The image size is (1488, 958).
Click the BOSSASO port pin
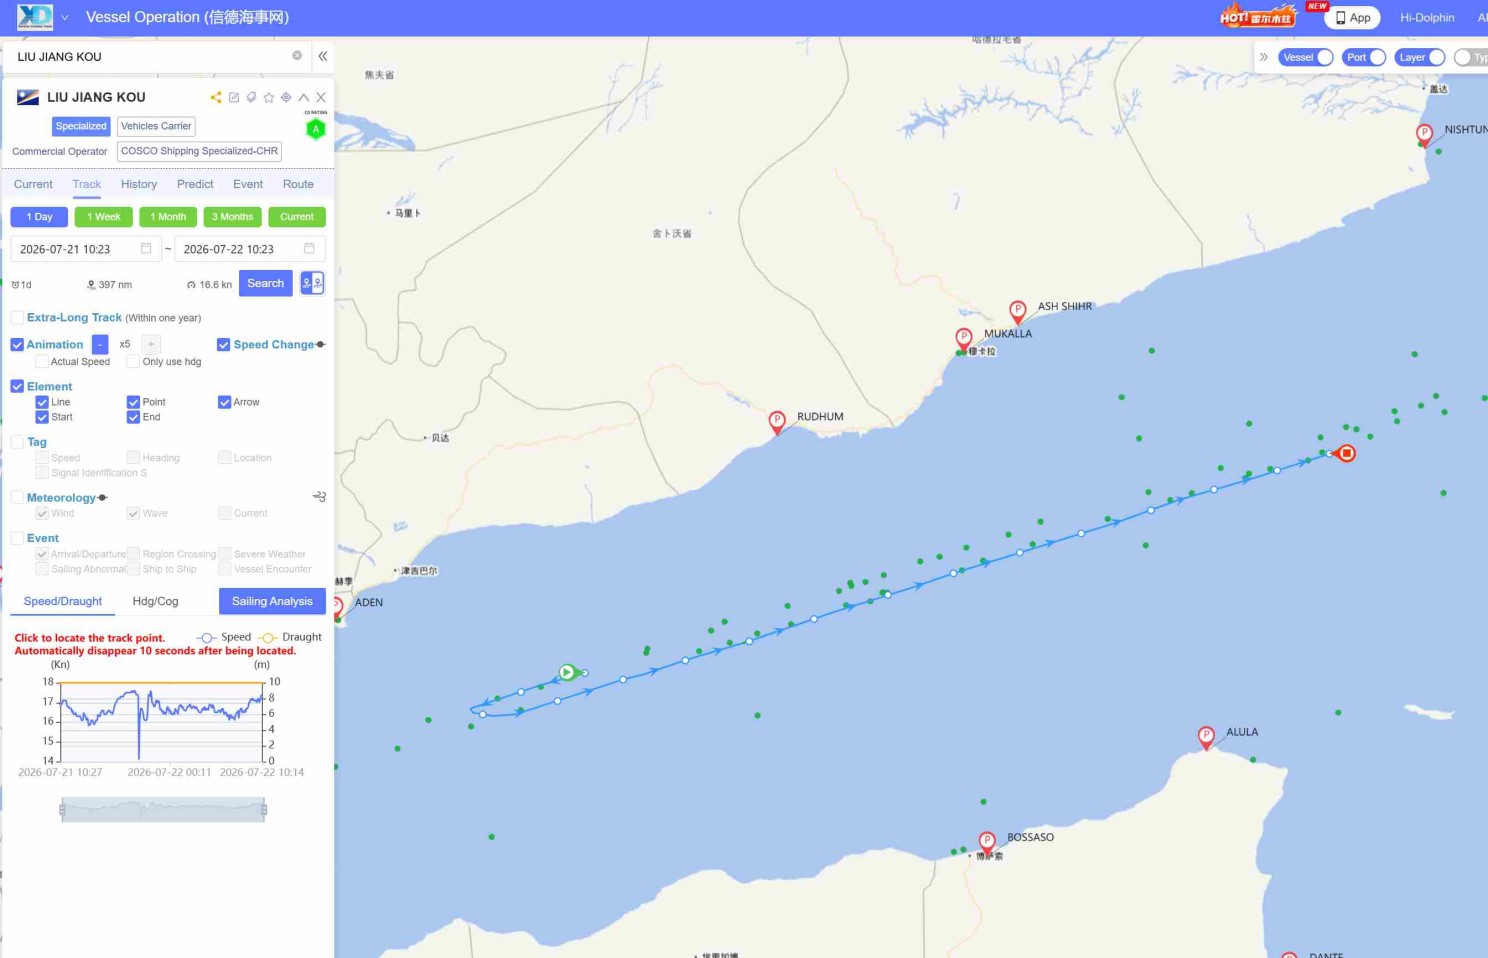click(x=987, y=842)
